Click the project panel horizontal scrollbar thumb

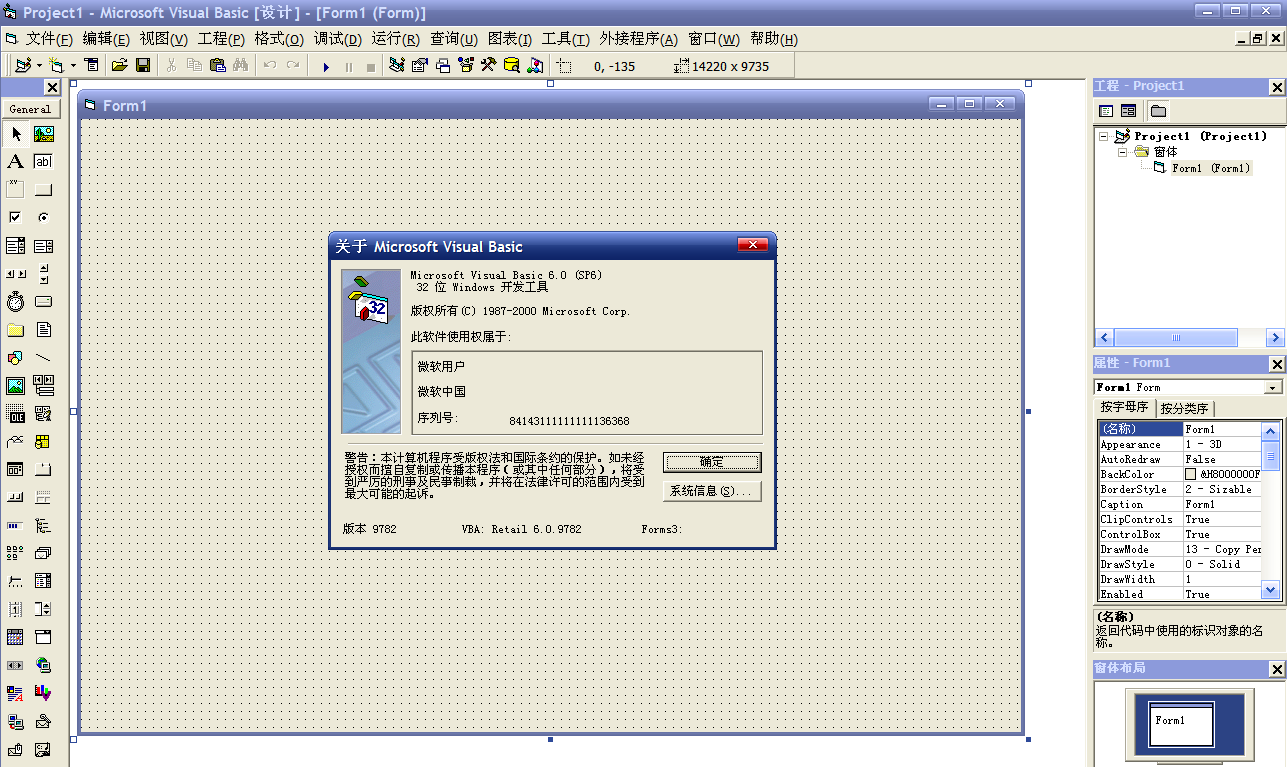point(1175,338)
